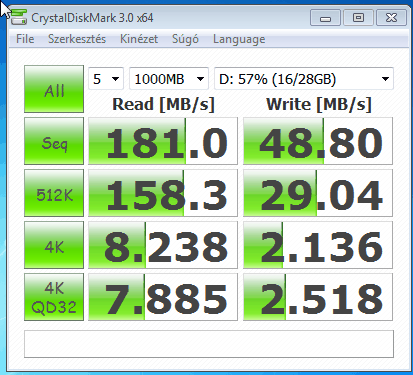
Task: Select the Seq read result 181.0
Action: tap(163, 141)
